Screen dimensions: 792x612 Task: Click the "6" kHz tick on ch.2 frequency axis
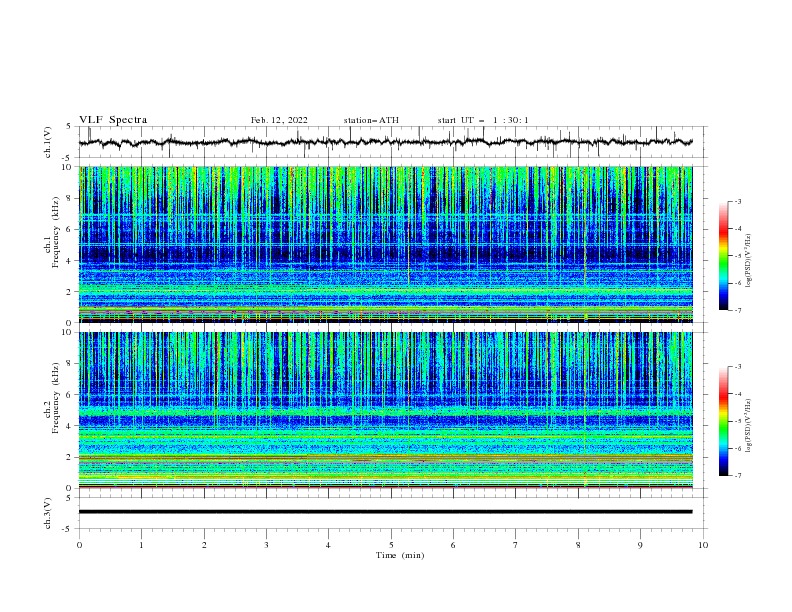coord(70,395)
